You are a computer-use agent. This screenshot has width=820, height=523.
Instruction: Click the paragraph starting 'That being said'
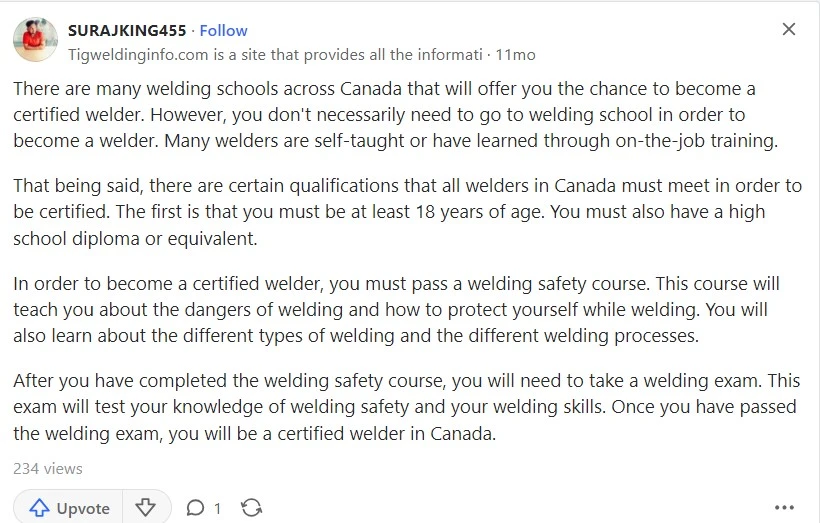pos(407,212)
